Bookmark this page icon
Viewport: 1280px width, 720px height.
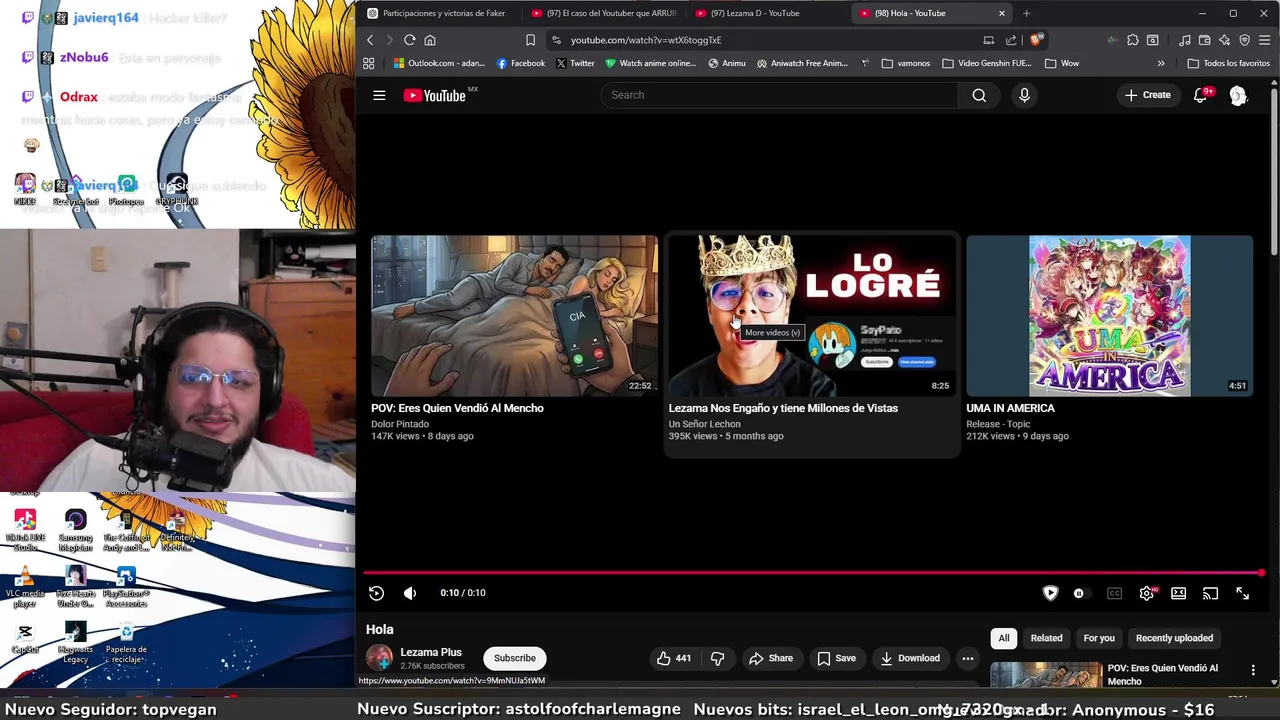click(x=530, y=40)
